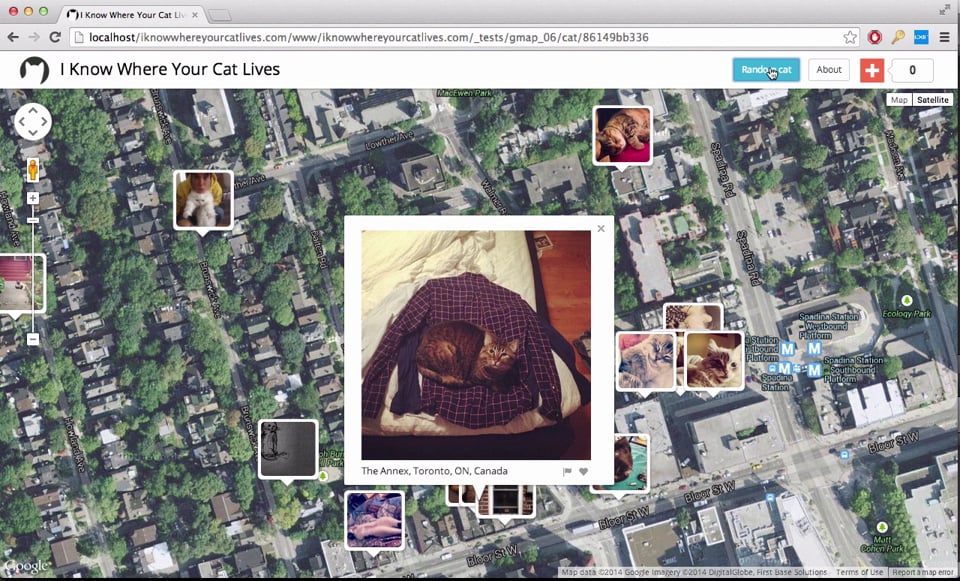
Task: Click the red Opera-style extension icon
Action: pyautogui.click(x=875, y=37)
